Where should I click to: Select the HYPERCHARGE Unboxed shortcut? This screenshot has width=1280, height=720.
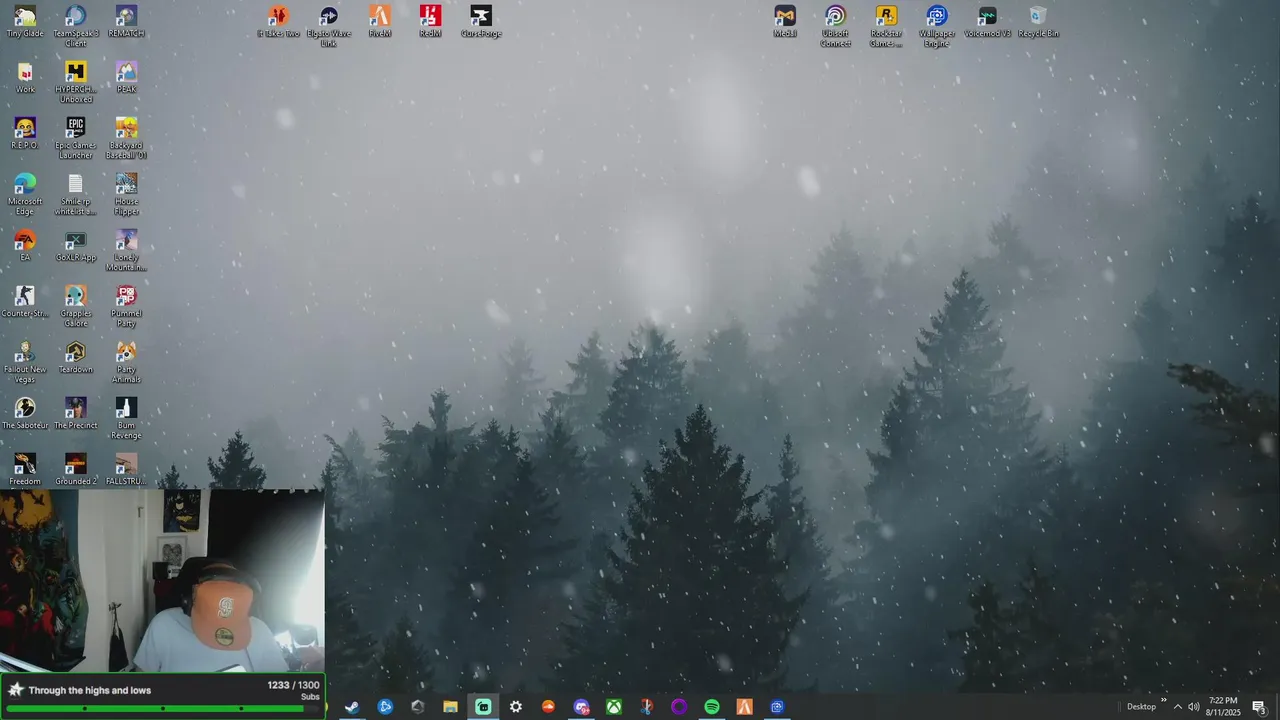tap(76, 82)
